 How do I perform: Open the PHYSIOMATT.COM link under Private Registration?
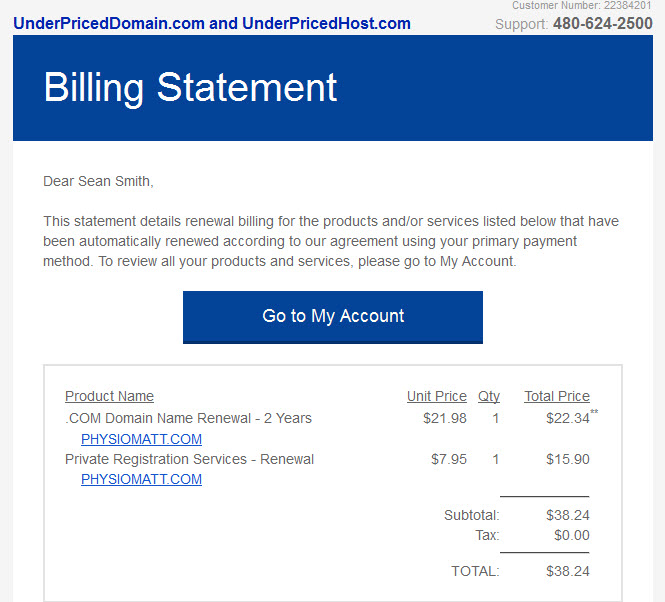(141, 479)
